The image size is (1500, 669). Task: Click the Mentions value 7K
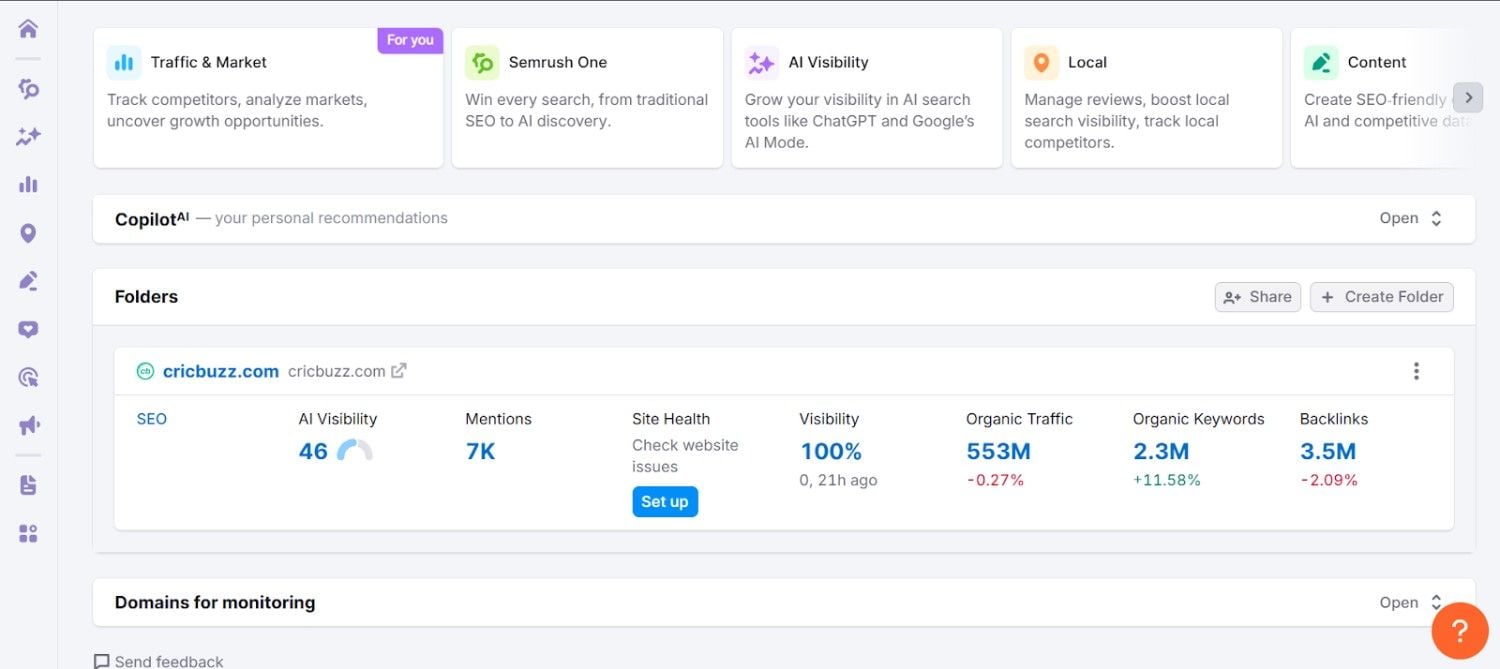click(480, 451)
